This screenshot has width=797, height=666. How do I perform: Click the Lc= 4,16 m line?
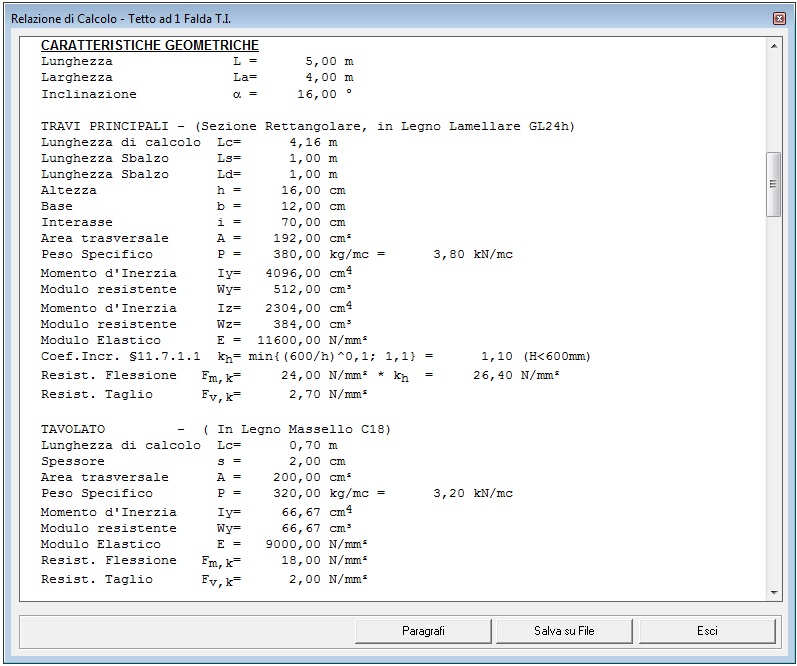point(189,142)
